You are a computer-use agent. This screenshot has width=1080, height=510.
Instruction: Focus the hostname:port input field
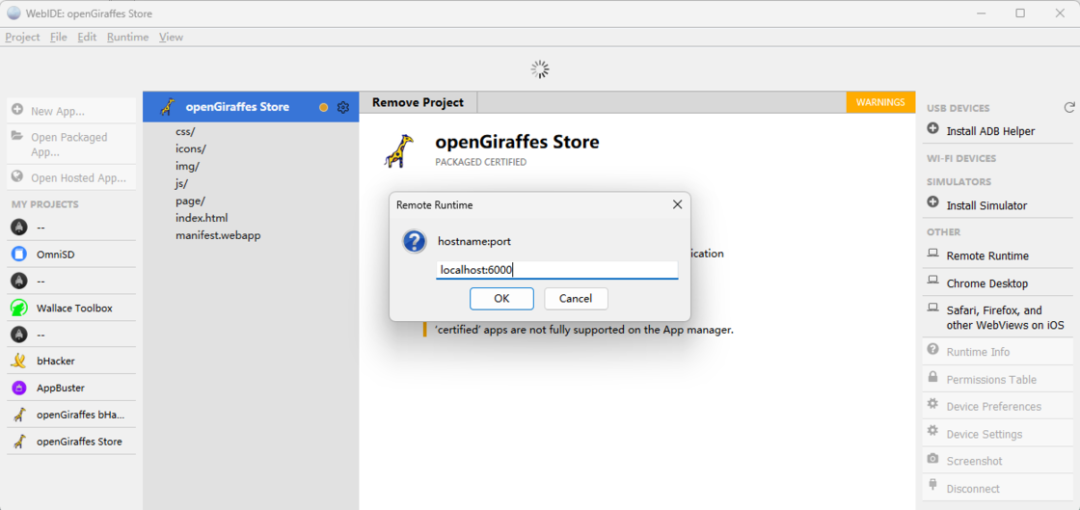[557, 270]
